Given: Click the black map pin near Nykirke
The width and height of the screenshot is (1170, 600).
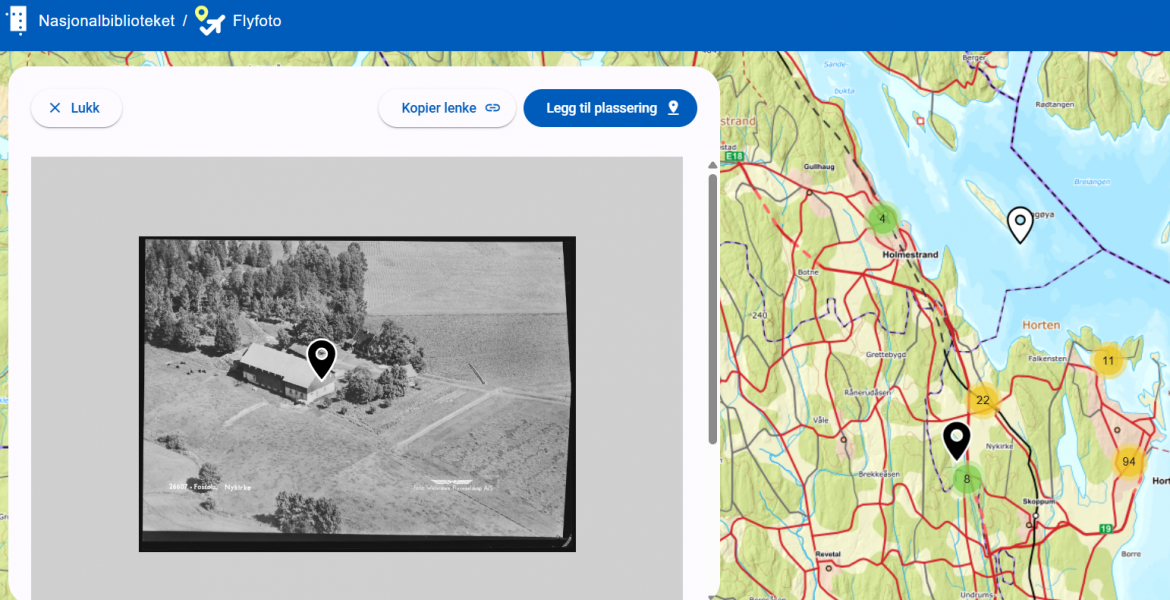Looking at the screenshot, I should (955, 438).
